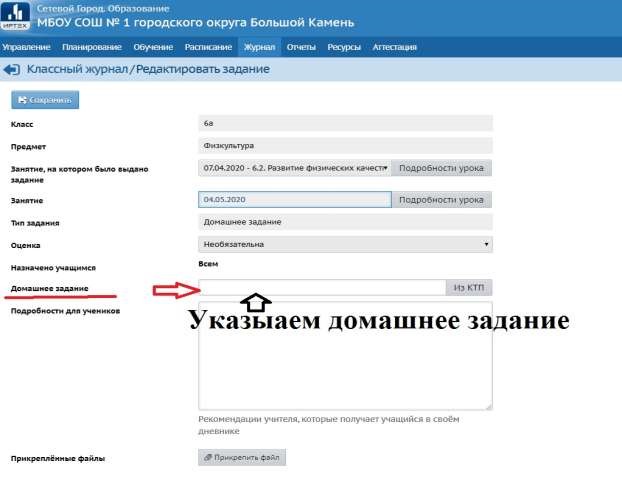Open the Обучение menu
This screenshot has height=488, width=622.
click(153, 47)
